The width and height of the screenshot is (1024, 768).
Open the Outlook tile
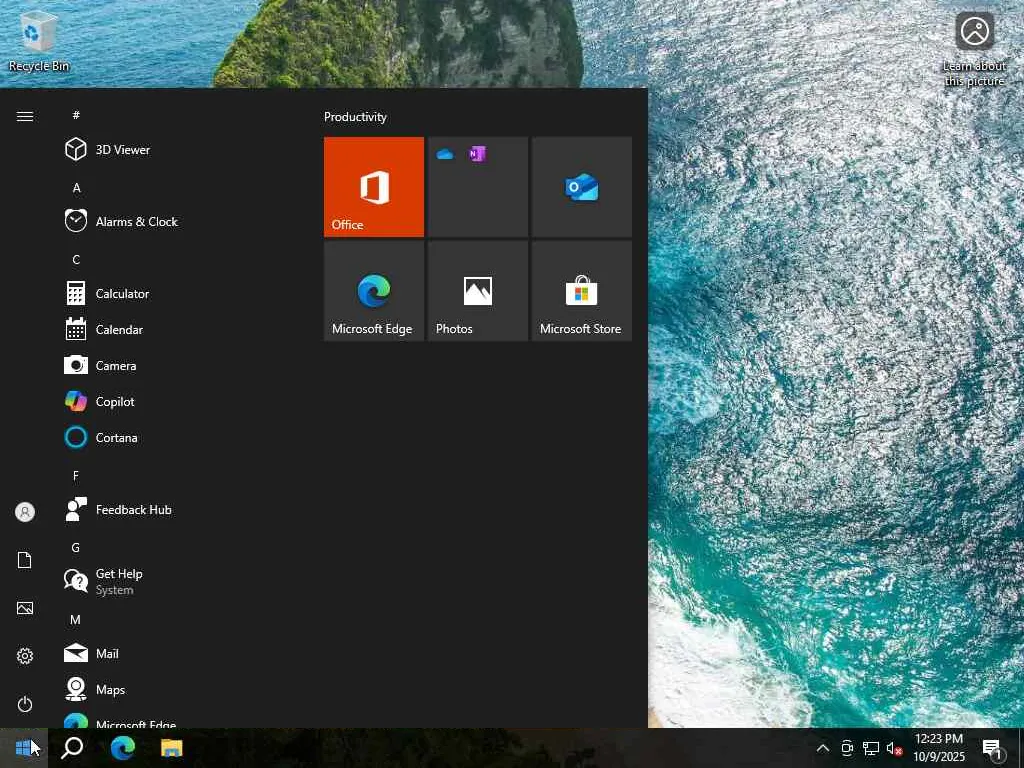(x=581, y=187)
